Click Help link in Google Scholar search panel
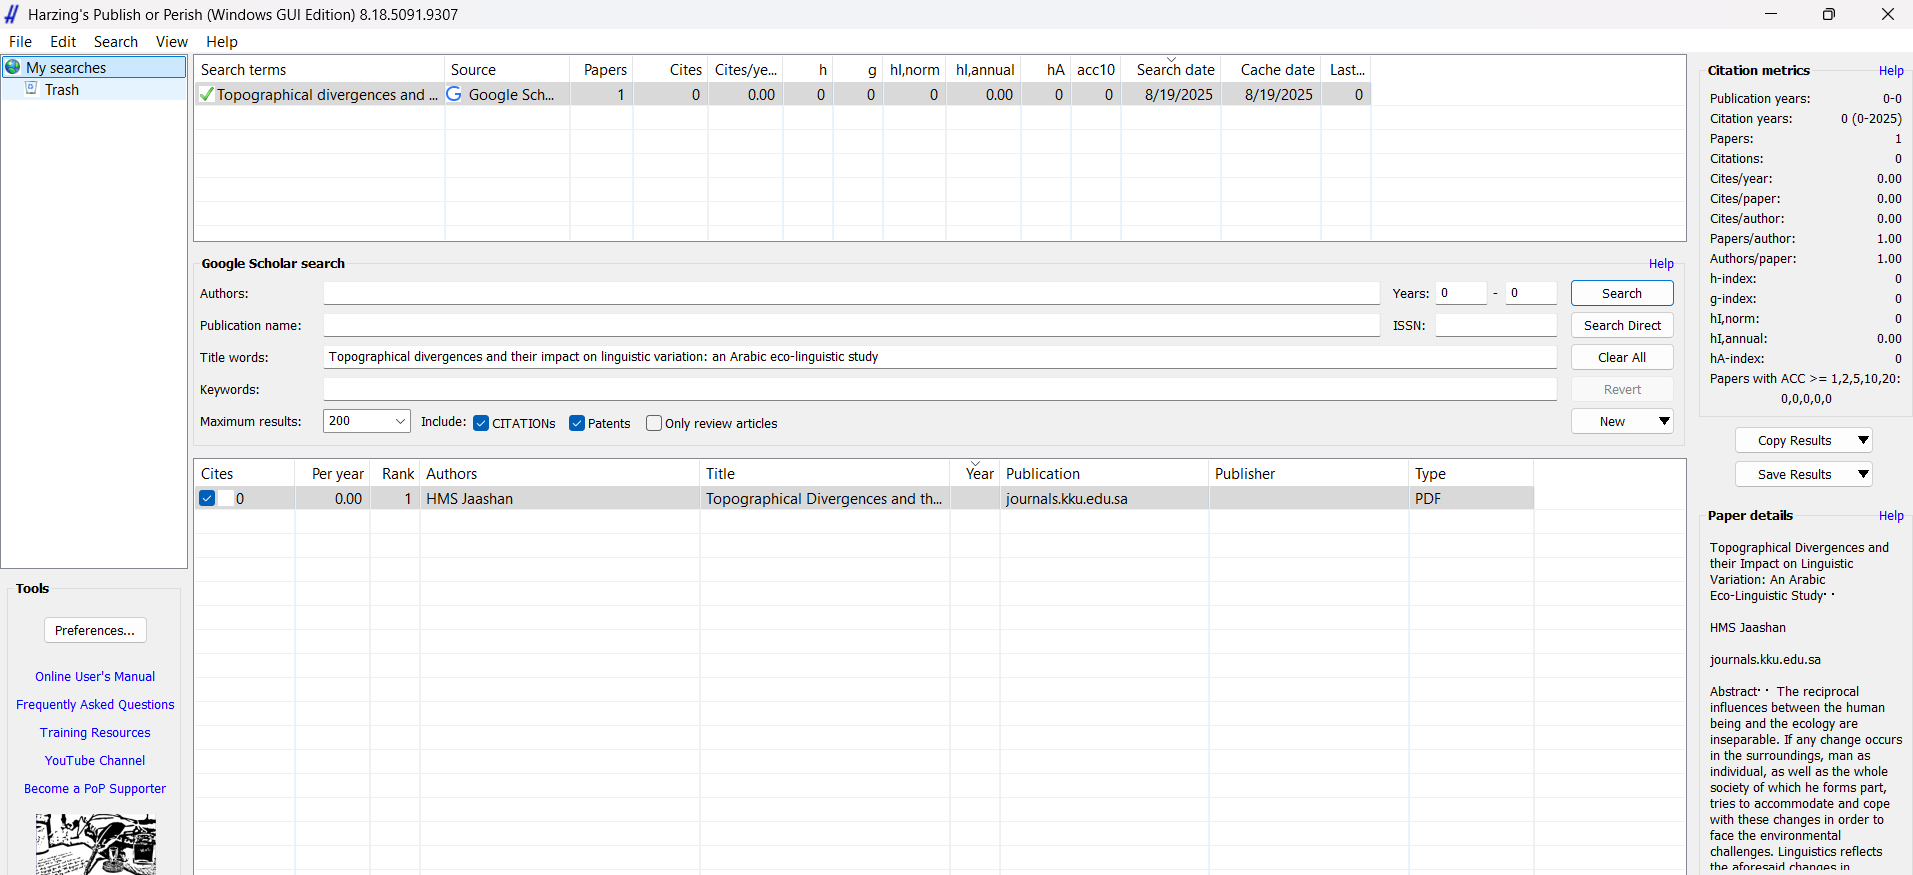The image size is (1913, 875). pyautogui.click(x=1661, y=264)
